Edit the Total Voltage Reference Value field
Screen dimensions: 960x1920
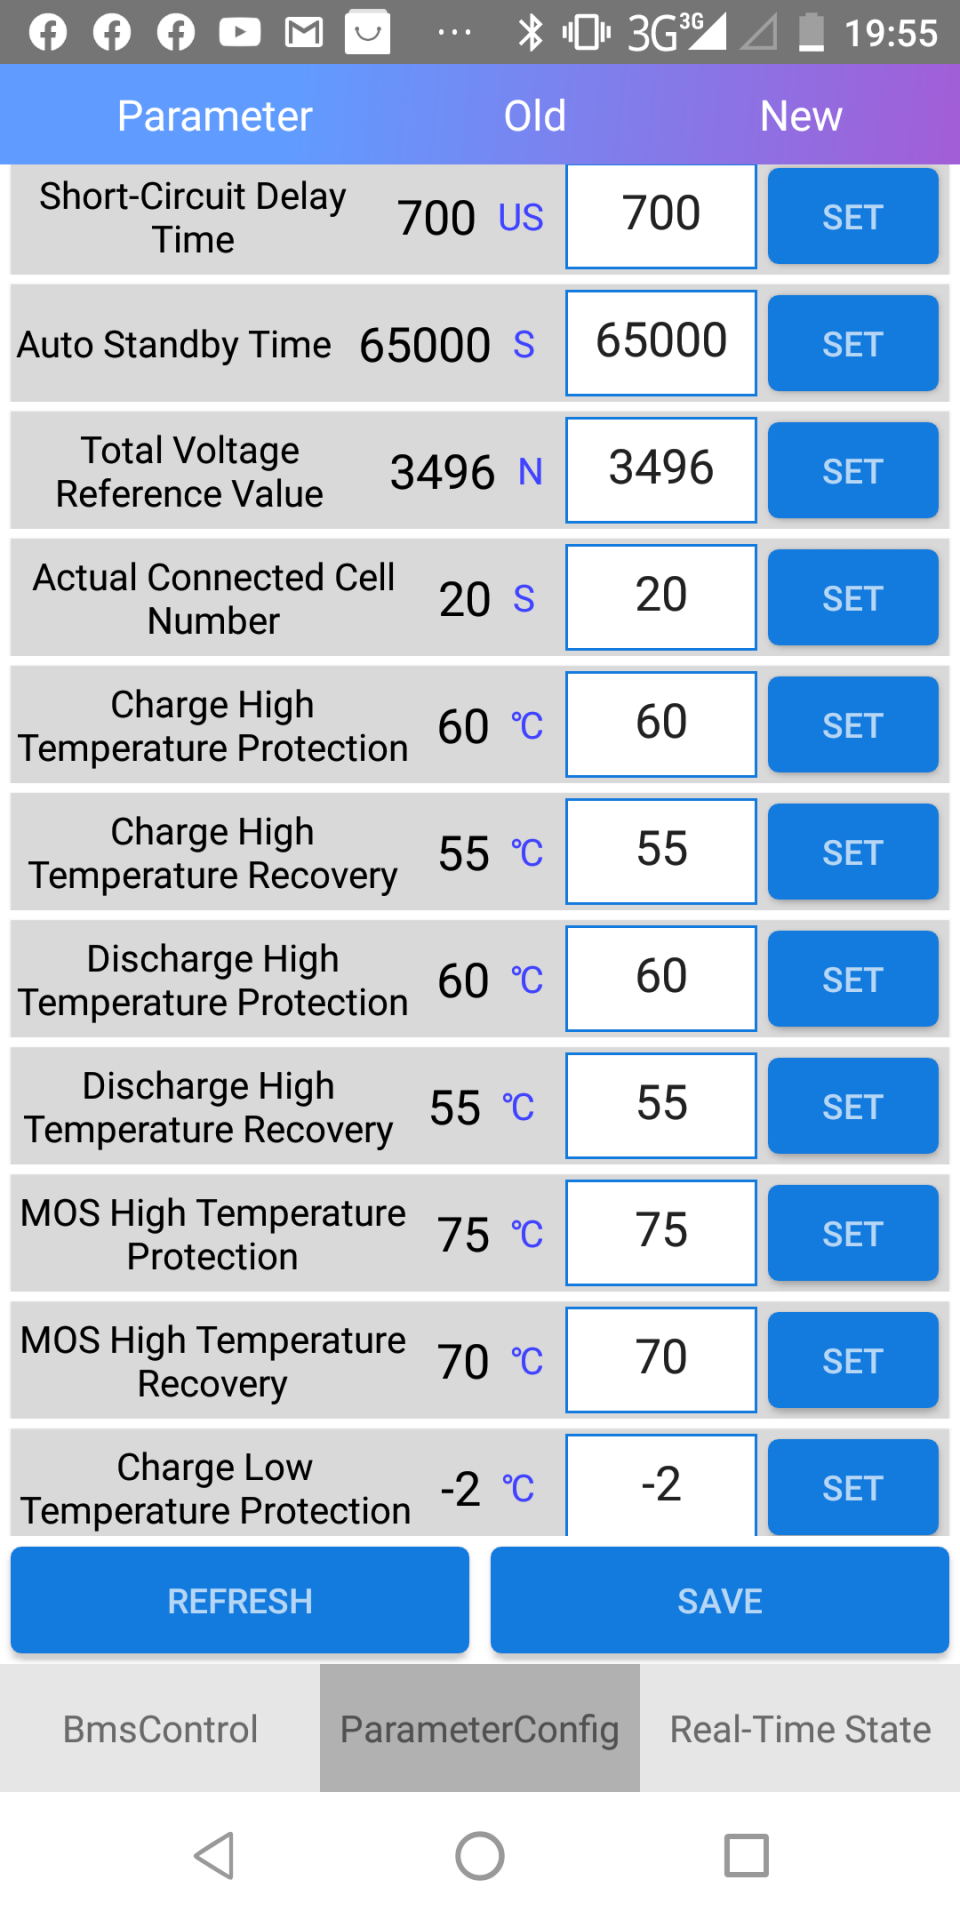(x=661, y=470)
